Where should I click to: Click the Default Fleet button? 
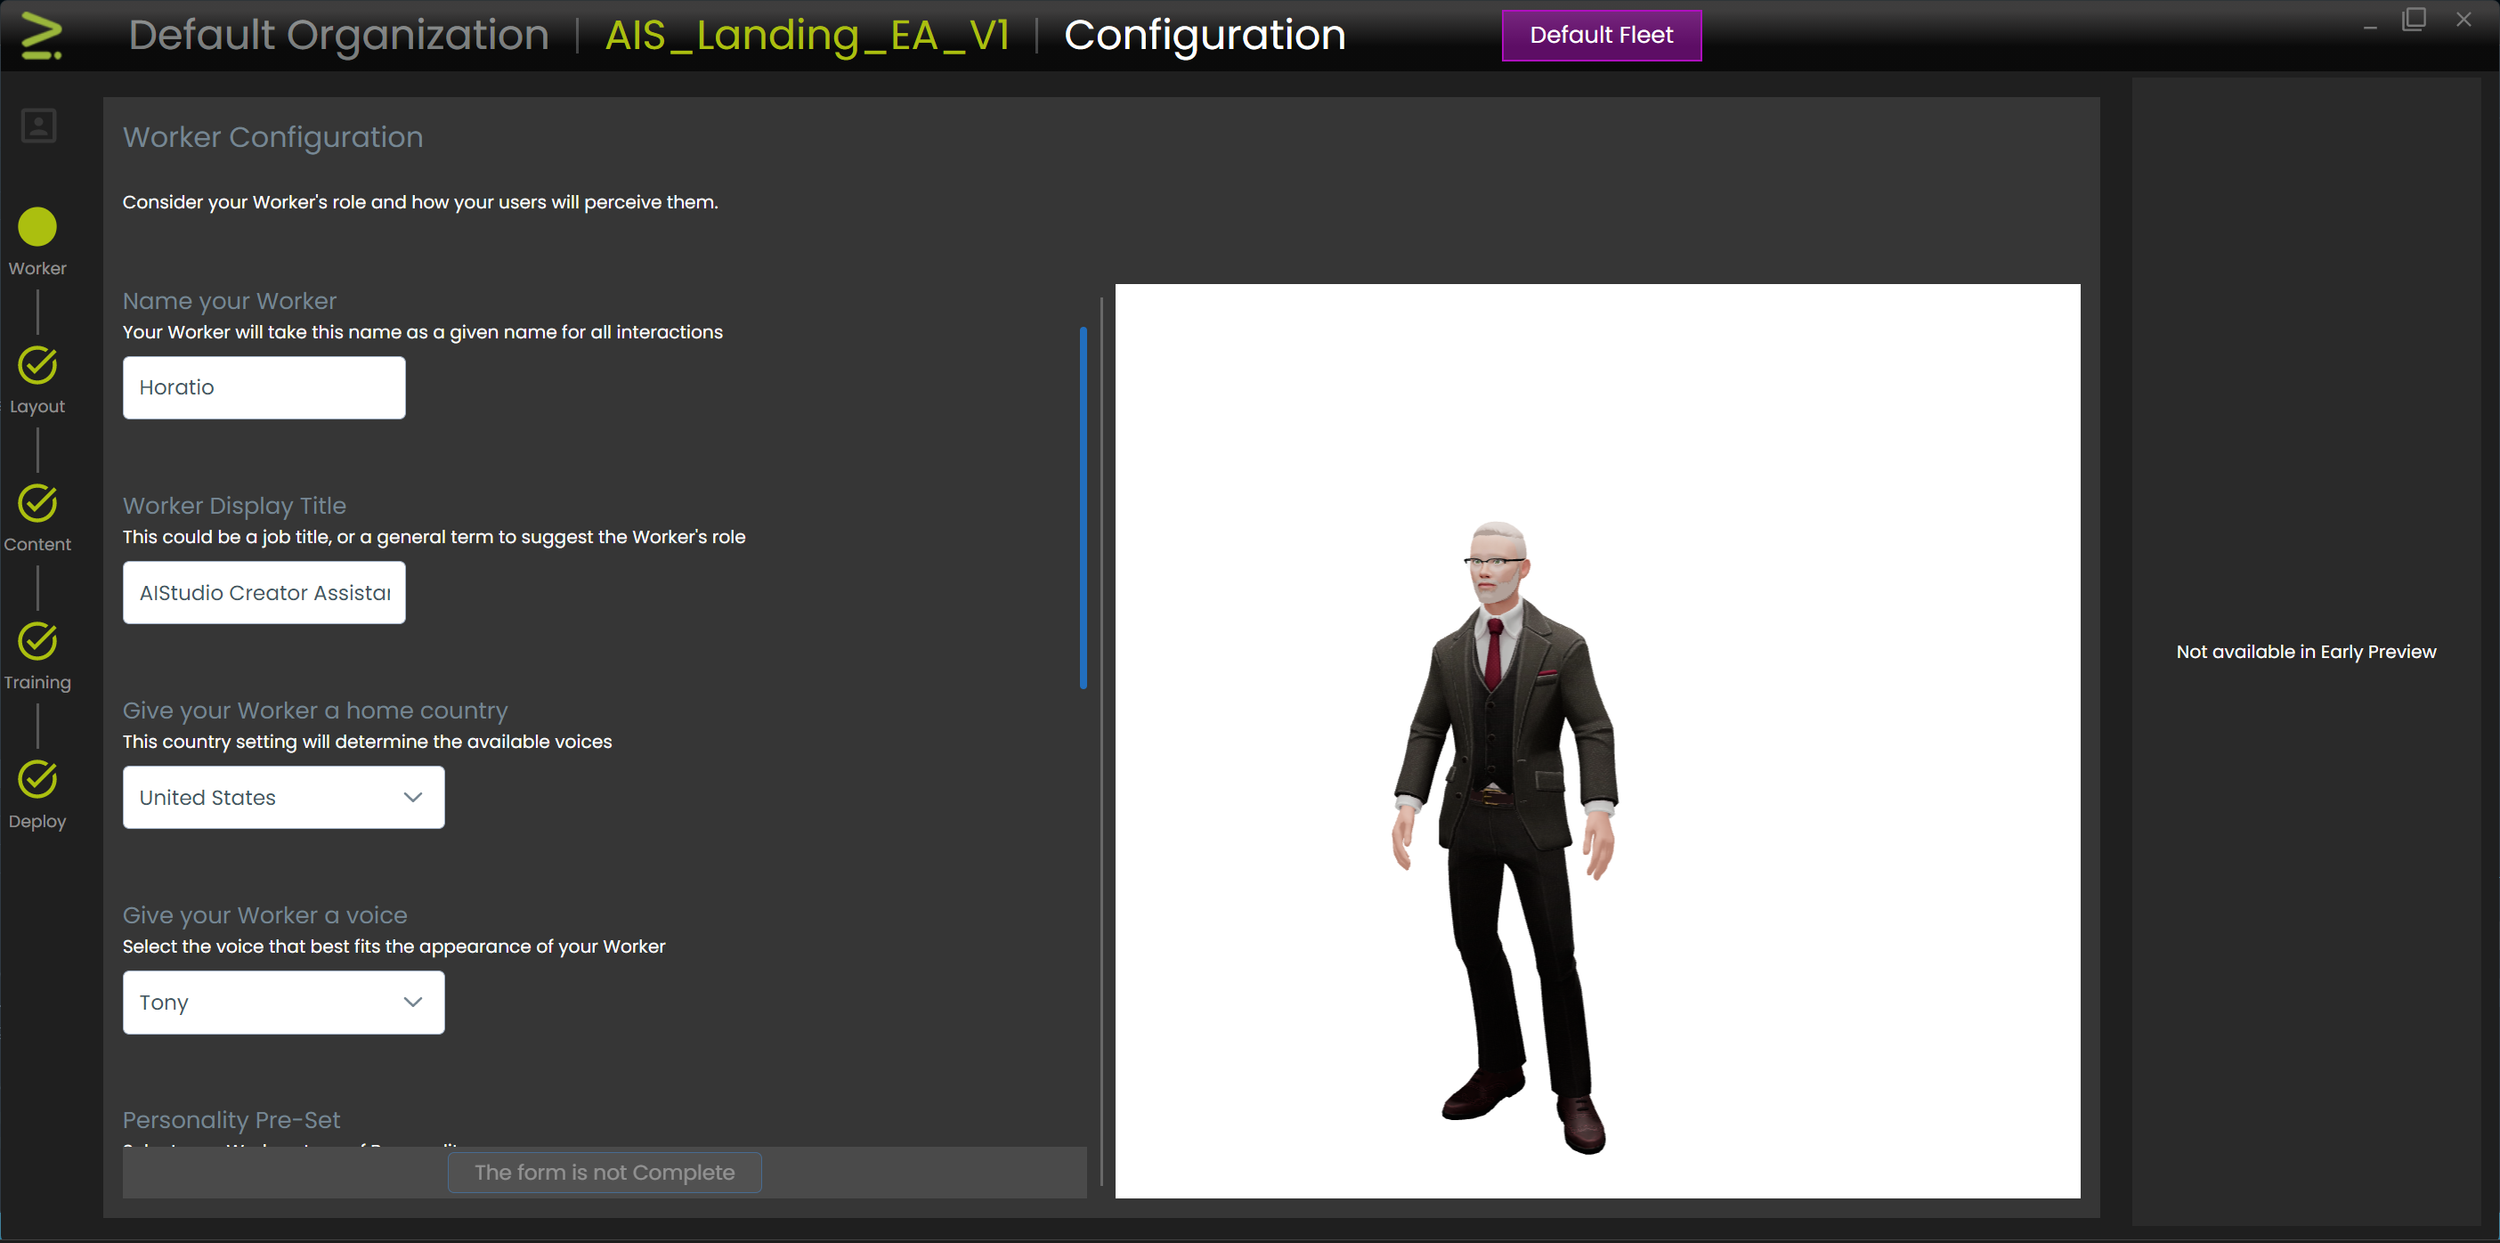(1601, 35)
